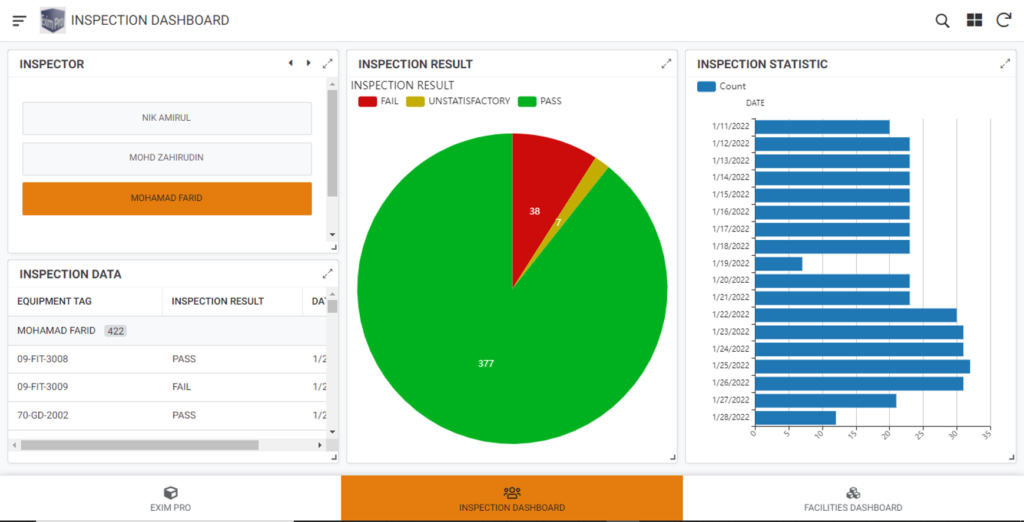Select inspector MOHD ZAHIRUDIN
Image resolution: width=1024 pixels, height=522 pixels.
coord(167,158)
